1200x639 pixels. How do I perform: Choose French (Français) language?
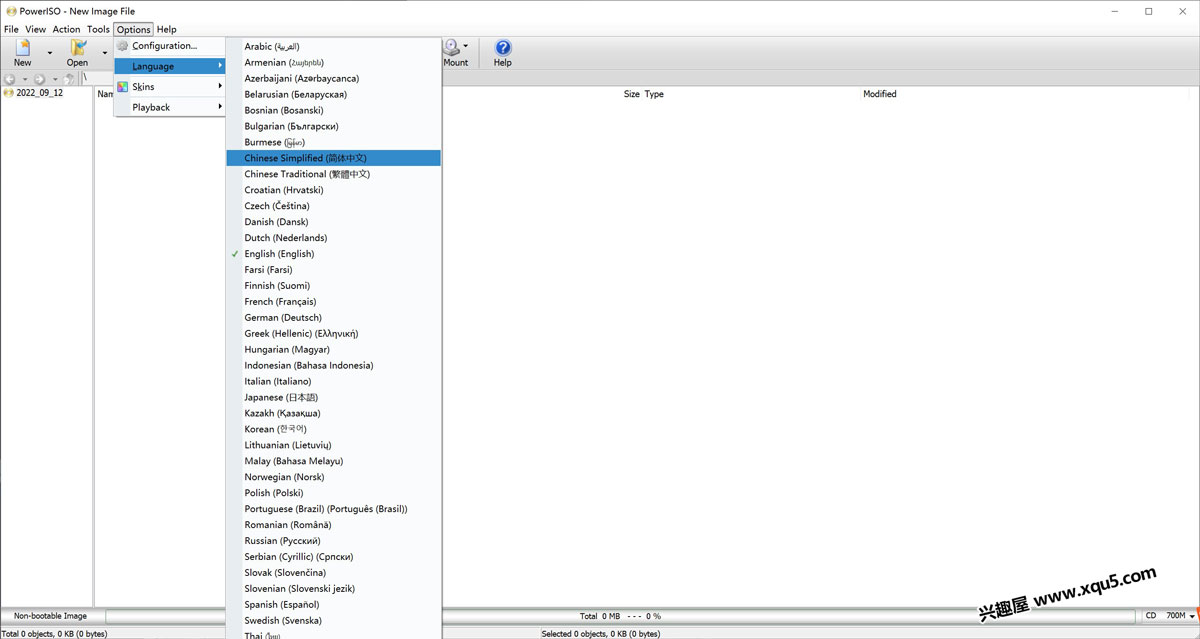point(334,302)
